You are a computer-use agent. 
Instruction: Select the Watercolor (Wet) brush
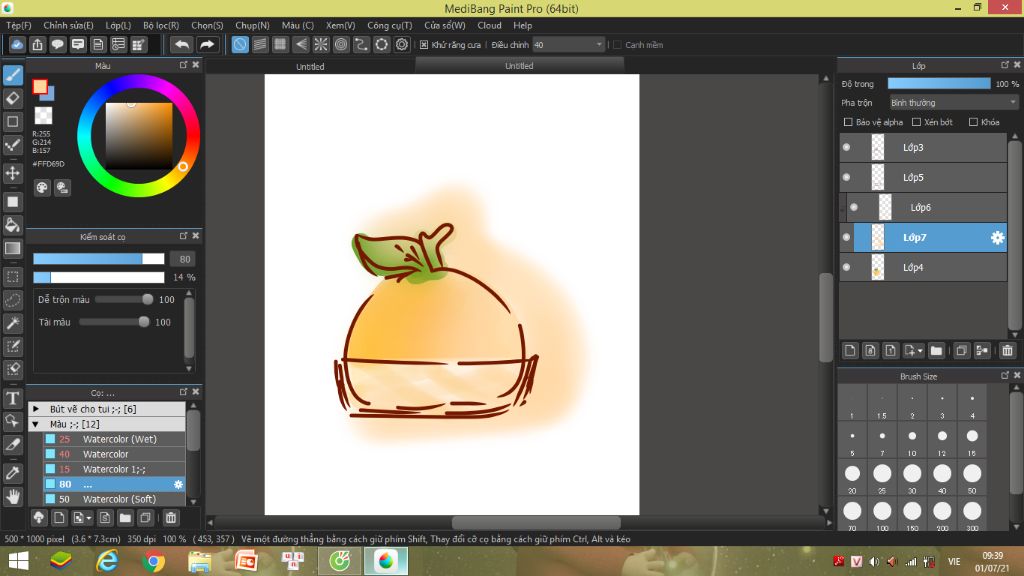[x=119, y=439]
